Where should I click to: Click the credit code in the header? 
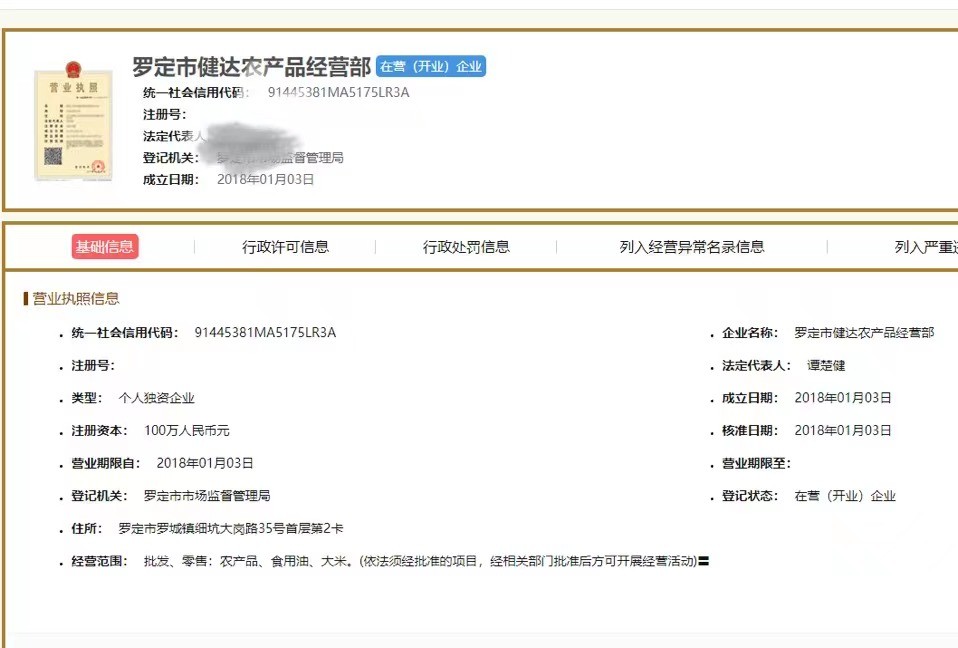click(338, 93)
